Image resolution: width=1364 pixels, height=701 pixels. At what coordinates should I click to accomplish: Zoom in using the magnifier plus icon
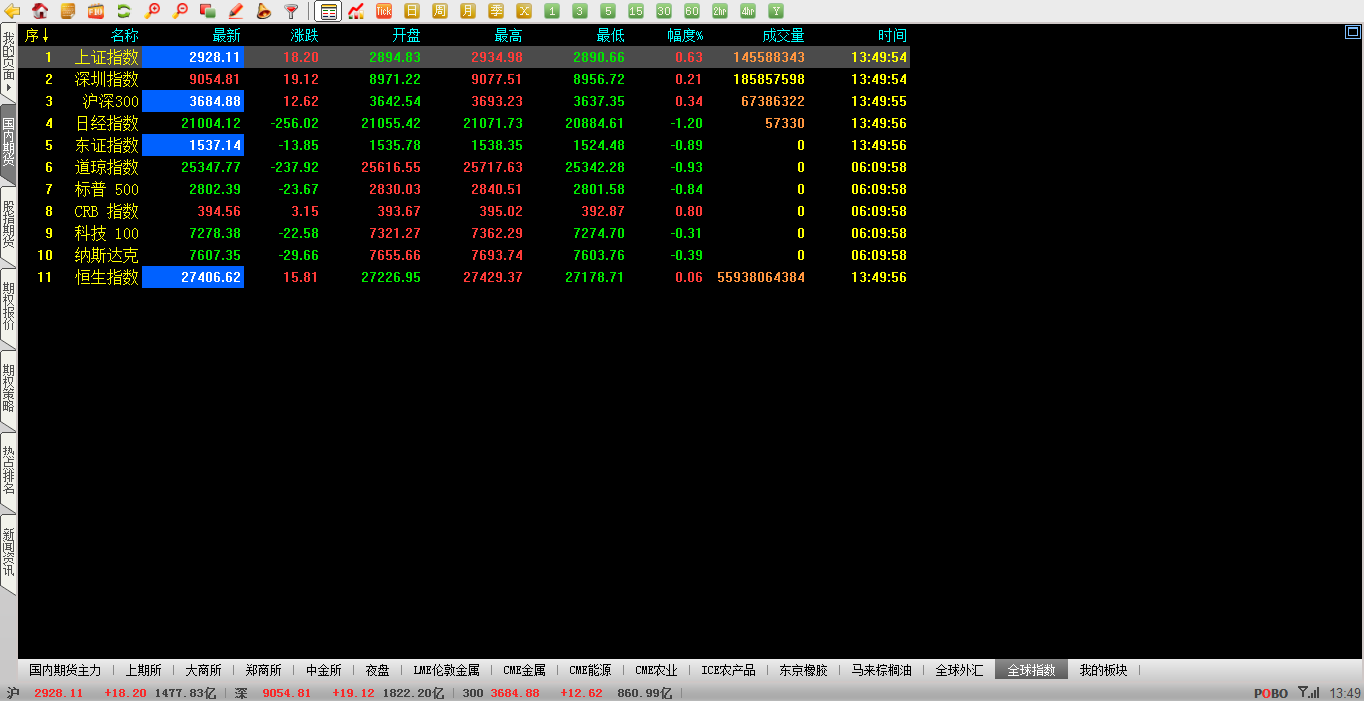(x=152, y=11)
